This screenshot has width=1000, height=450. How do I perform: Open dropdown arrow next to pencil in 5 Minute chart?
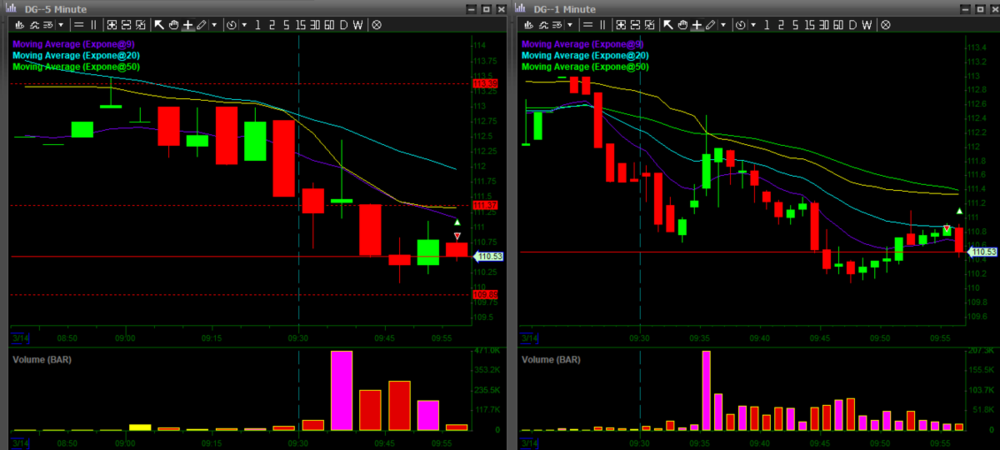click(215, 24)
